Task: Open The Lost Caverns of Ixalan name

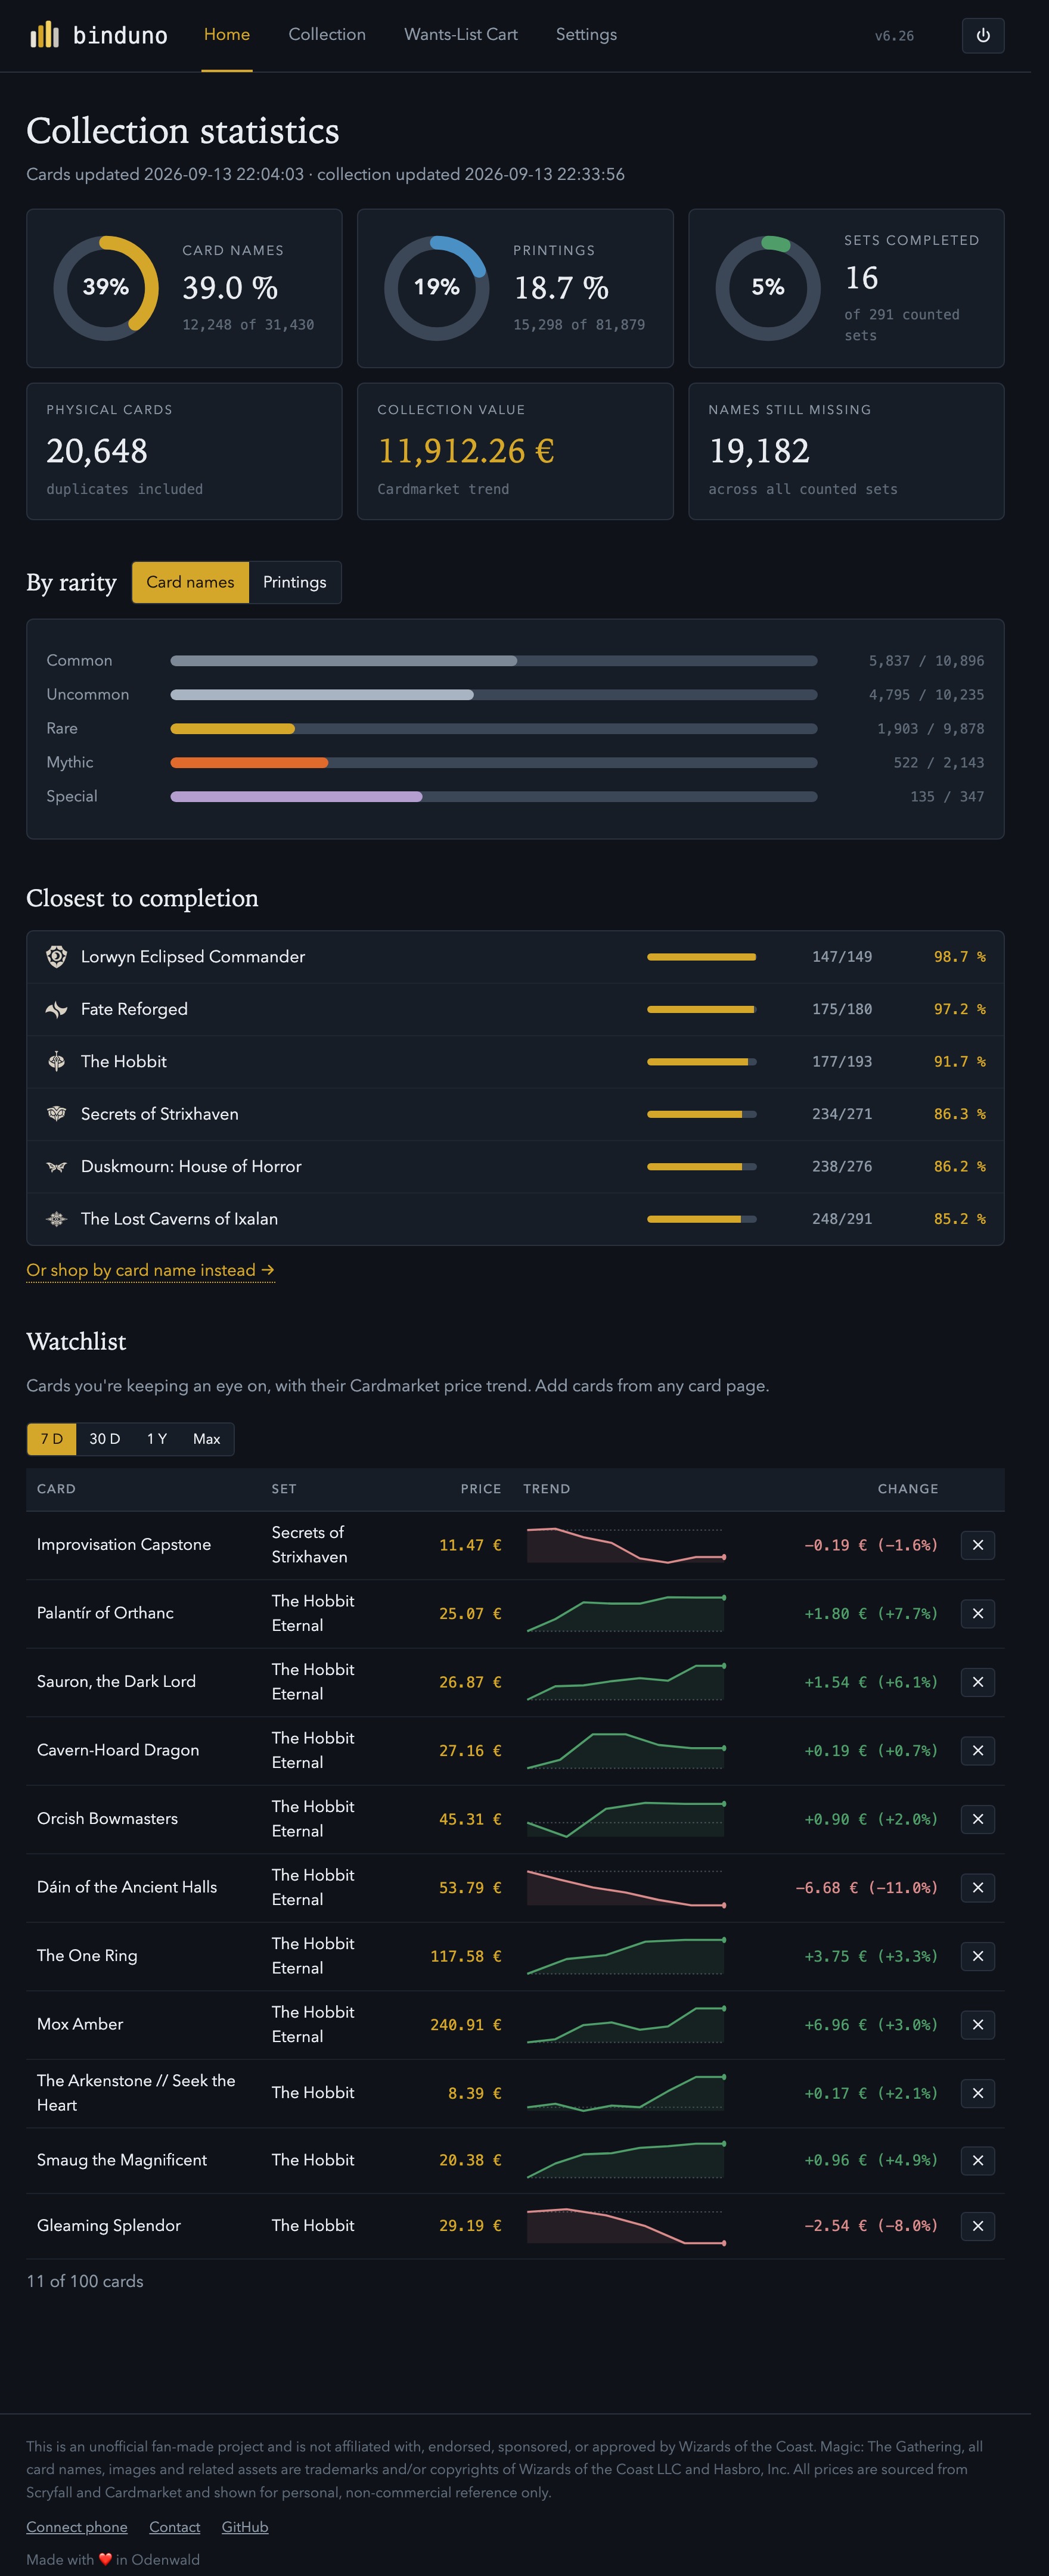Action: pyautogui.click(x=180, y=1219)
